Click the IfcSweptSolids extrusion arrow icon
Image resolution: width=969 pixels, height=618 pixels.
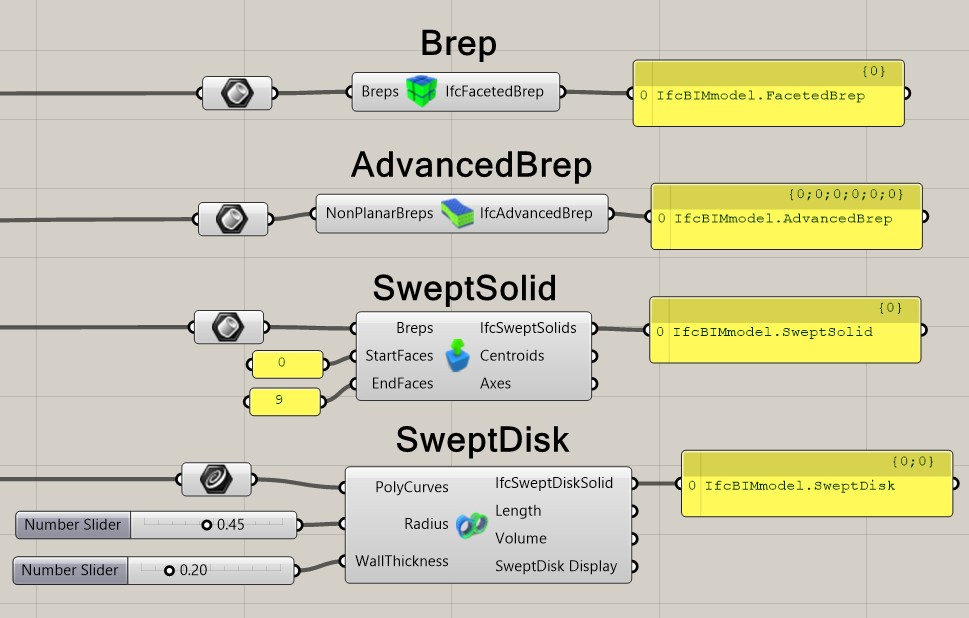[457, 356]
